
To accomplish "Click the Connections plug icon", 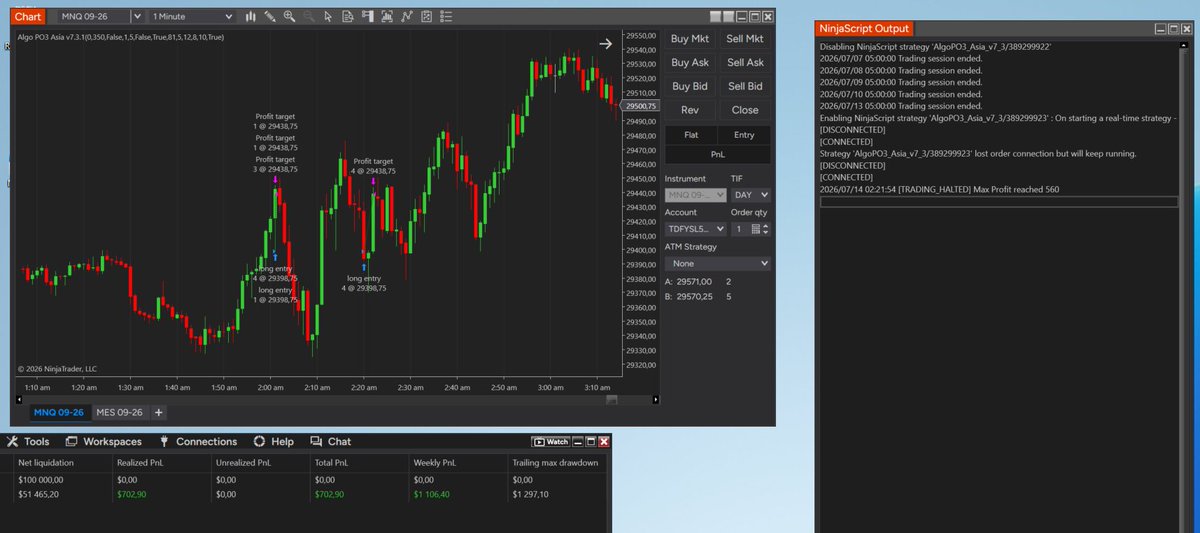I will tap(164, 441).
